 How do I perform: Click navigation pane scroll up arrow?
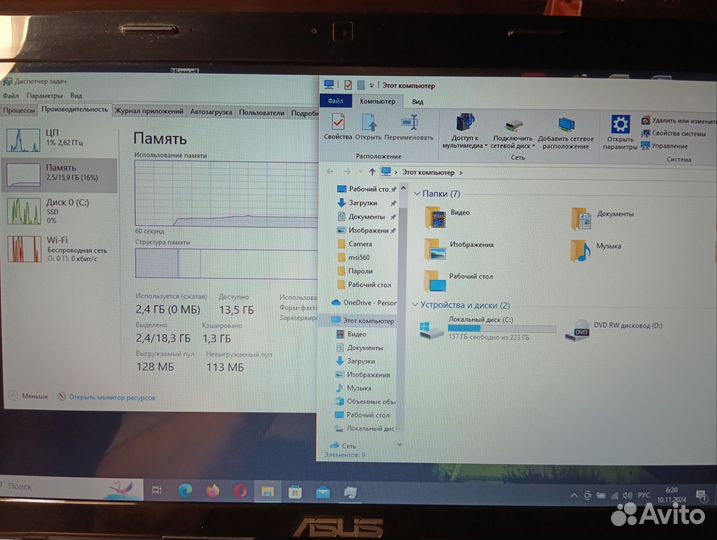403,188
